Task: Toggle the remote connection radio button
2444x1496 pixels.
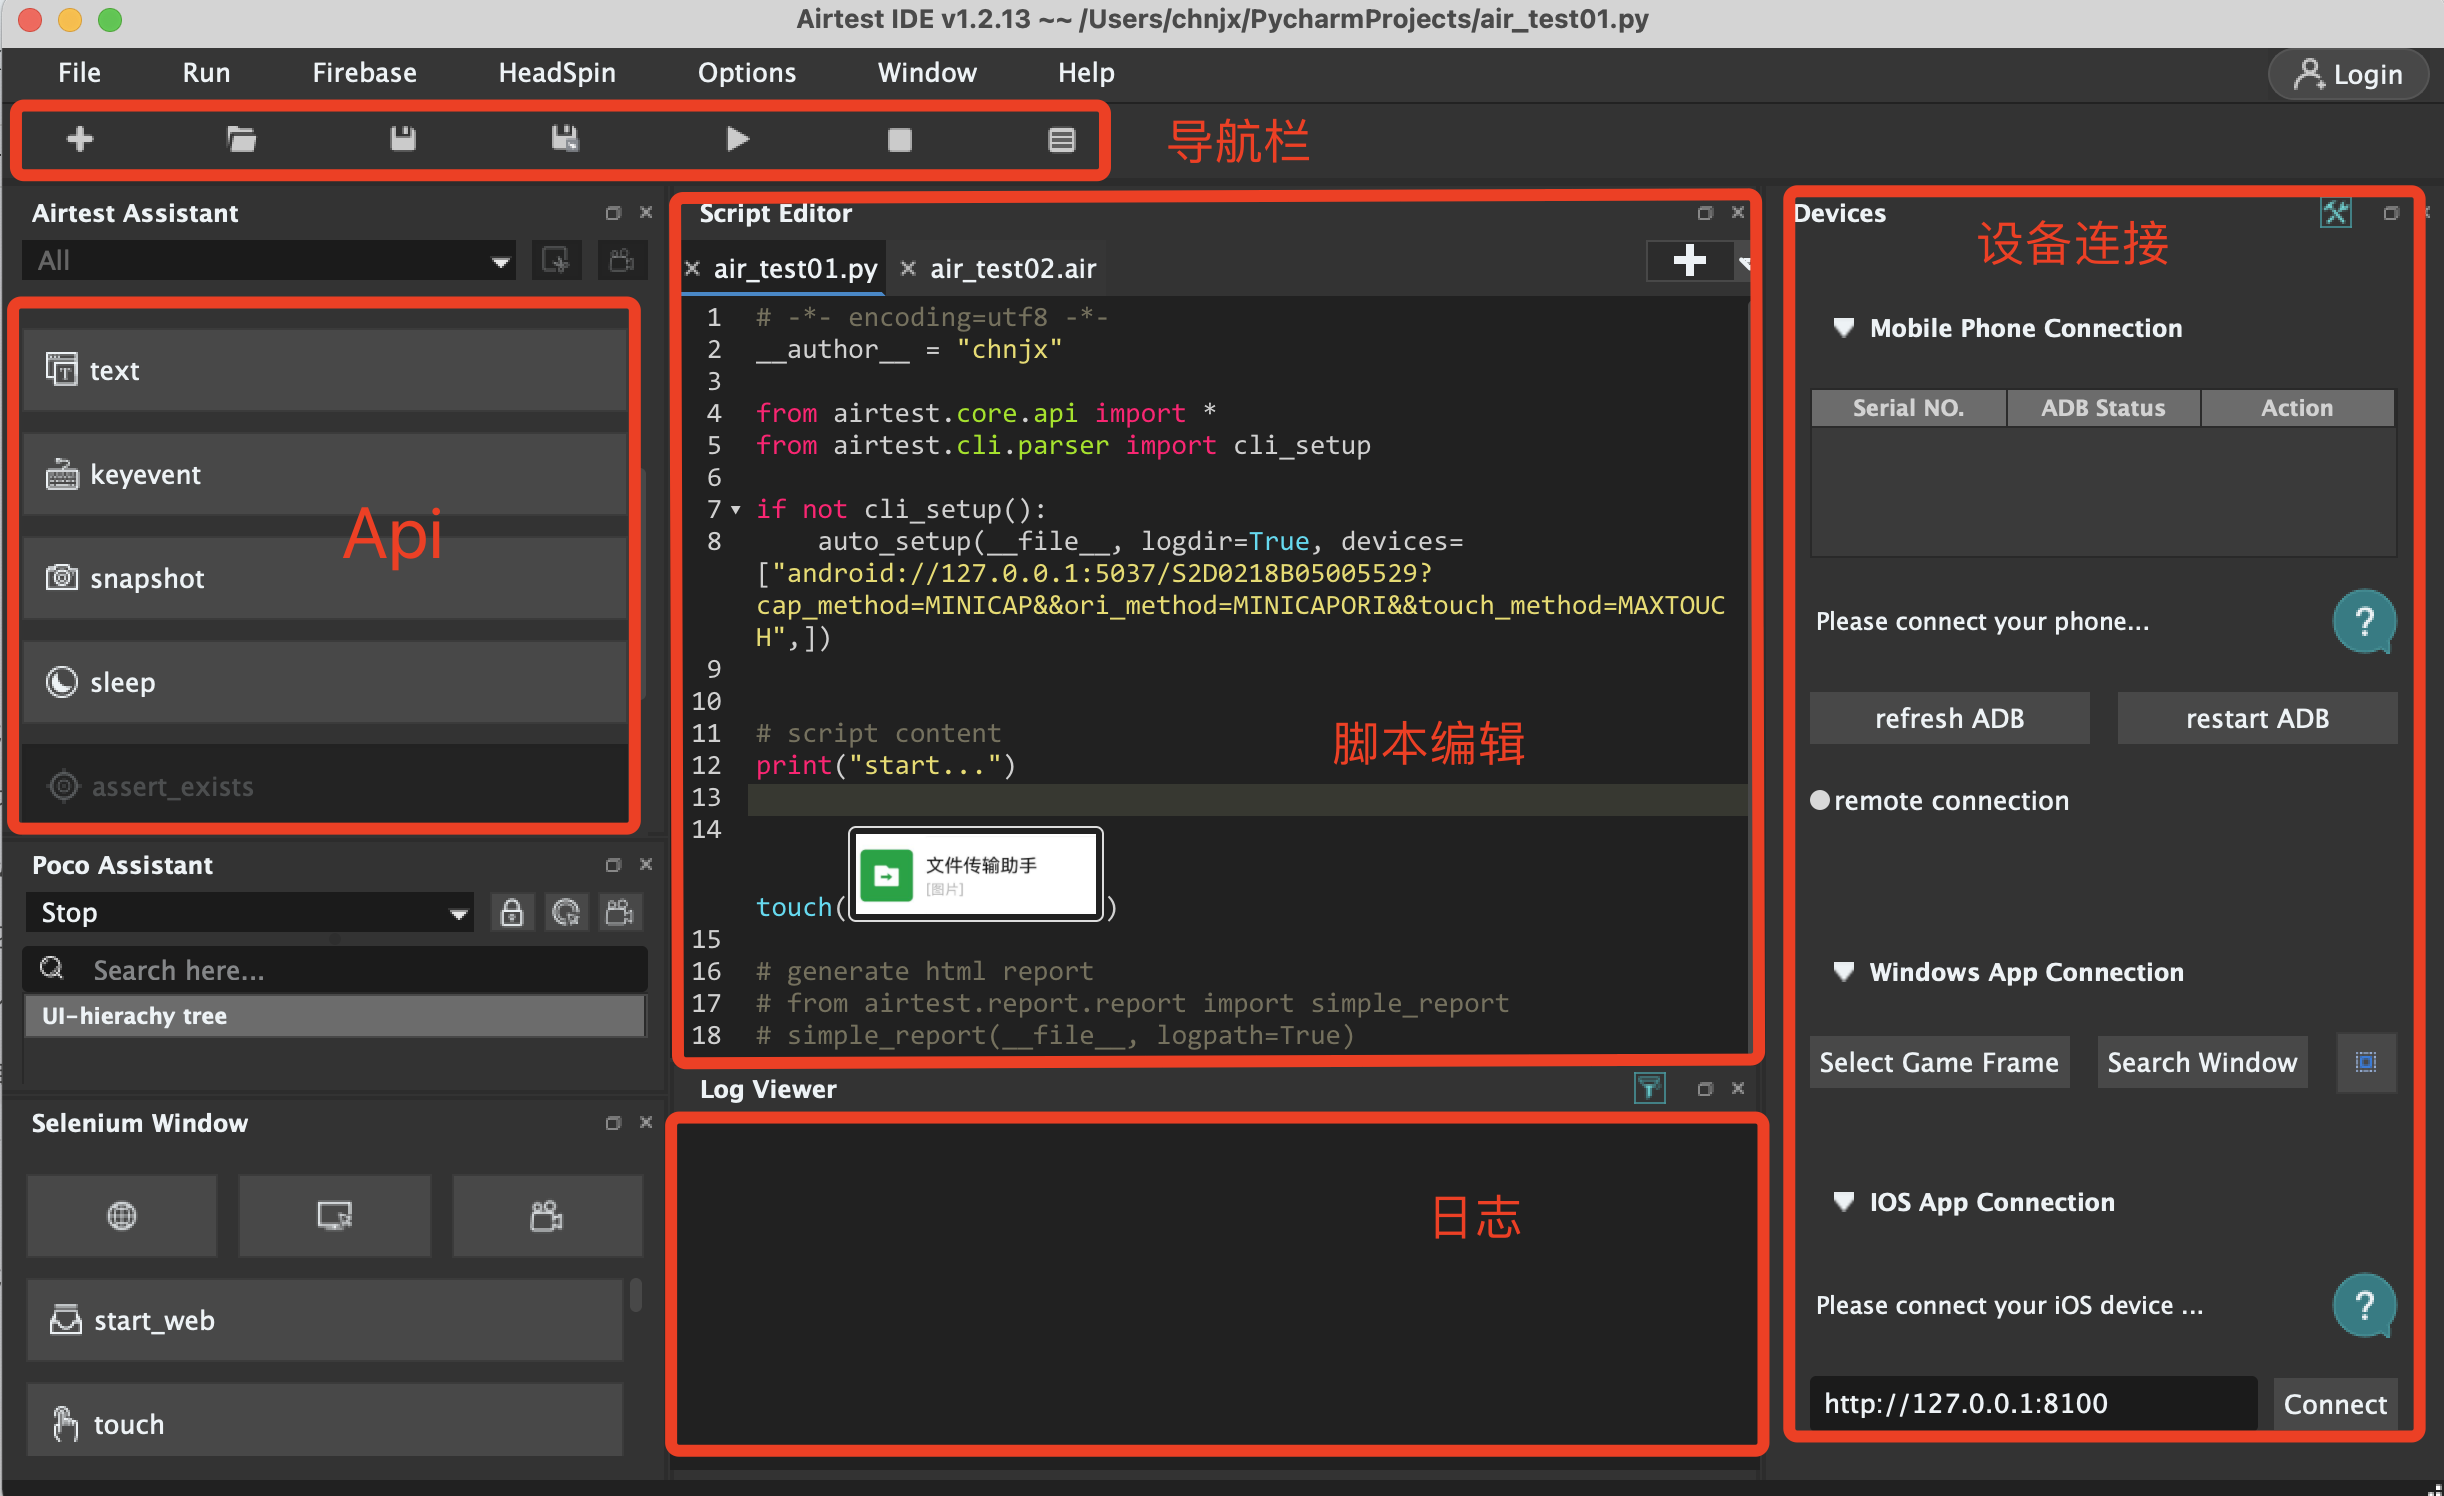Action: 1820,800
